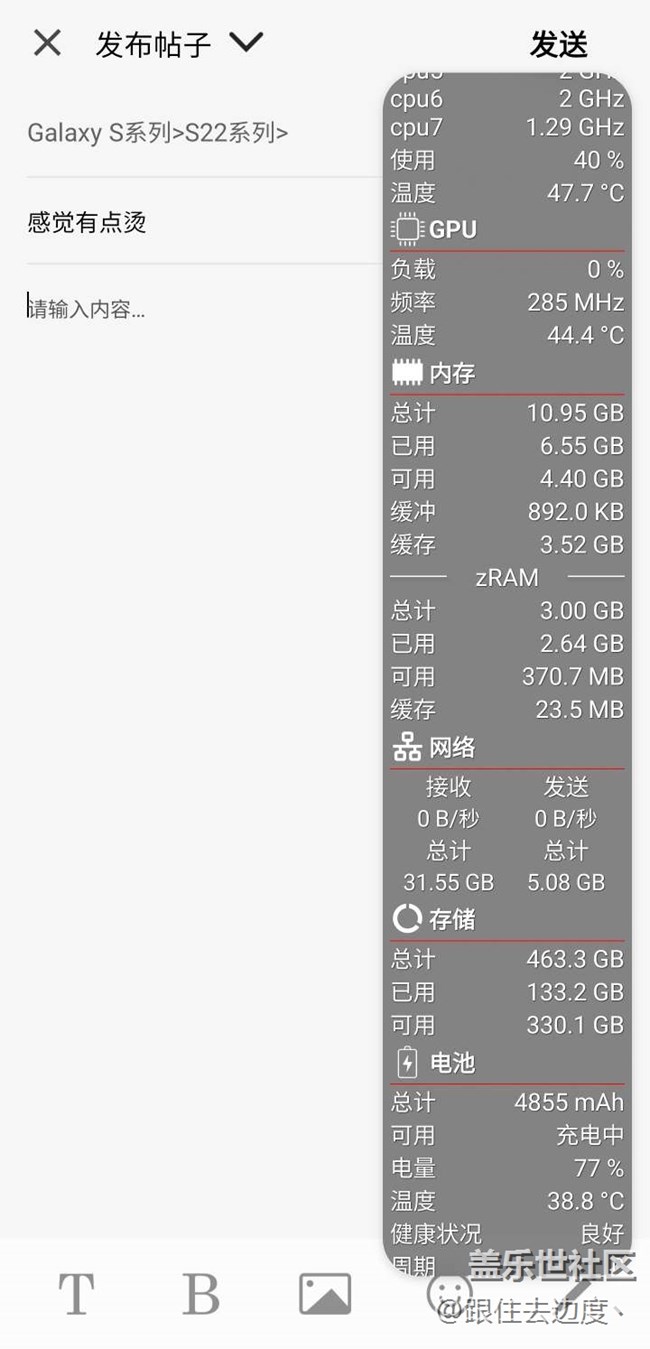Tap the 健康状况 battery health row
Screen dimensions: 650x1349
pyautogui.click(x=507, y=1233)
